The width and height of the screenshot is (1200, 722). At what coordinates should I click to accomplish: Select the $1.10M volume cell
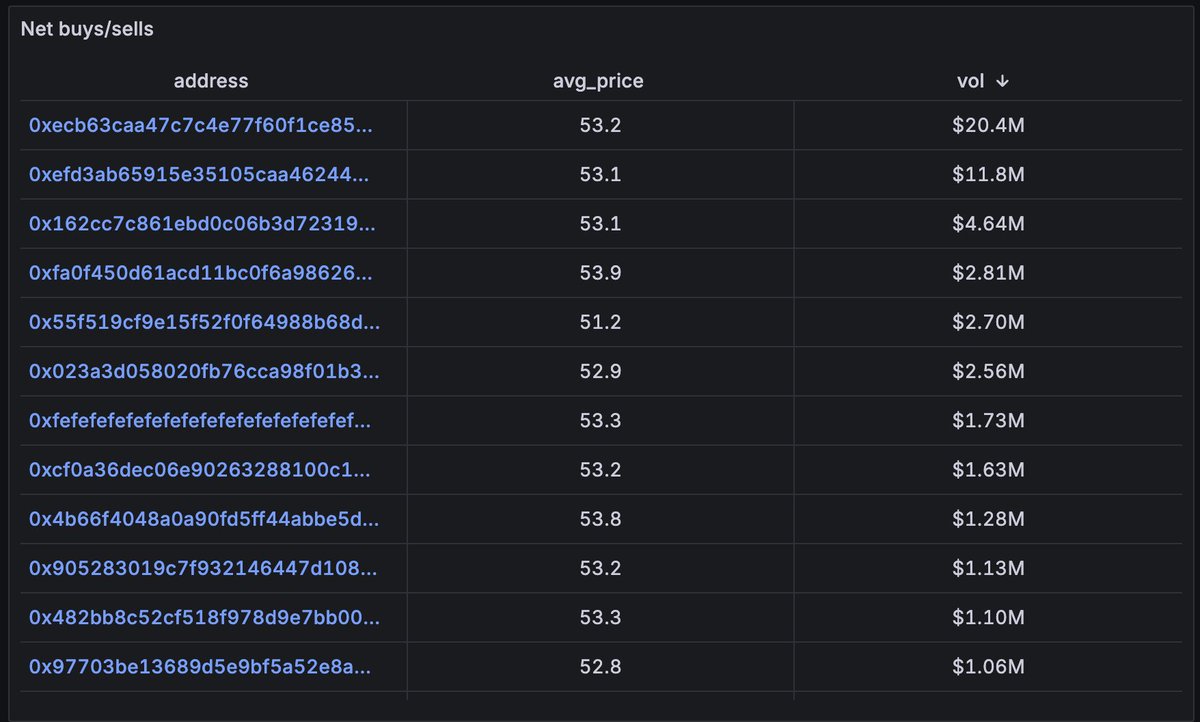(x=988, y=617)
